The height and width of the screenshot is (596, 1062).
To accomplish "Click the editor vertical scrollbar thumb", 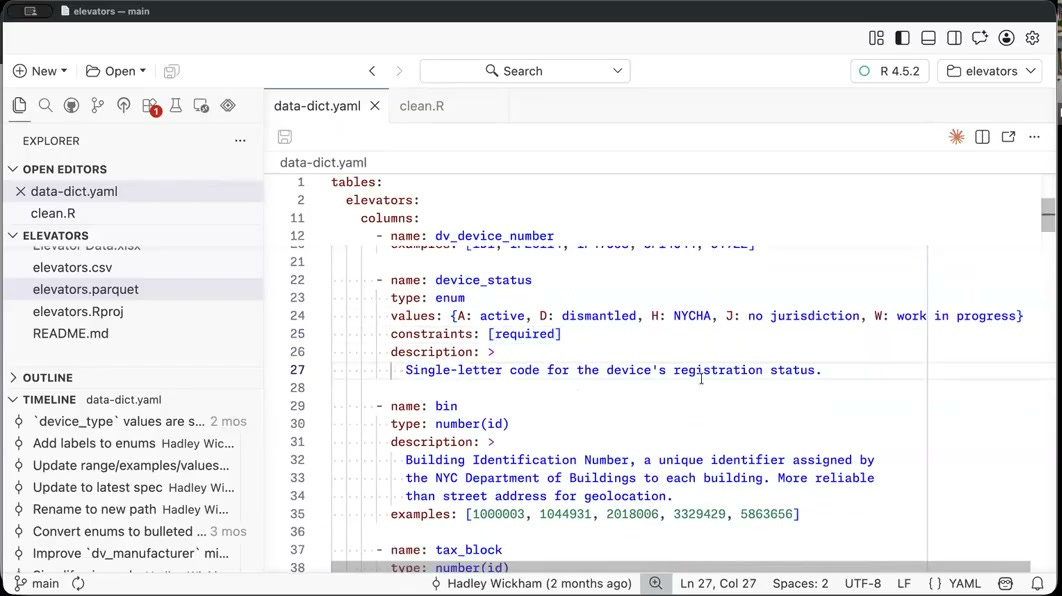I will tap(1048, 215).
